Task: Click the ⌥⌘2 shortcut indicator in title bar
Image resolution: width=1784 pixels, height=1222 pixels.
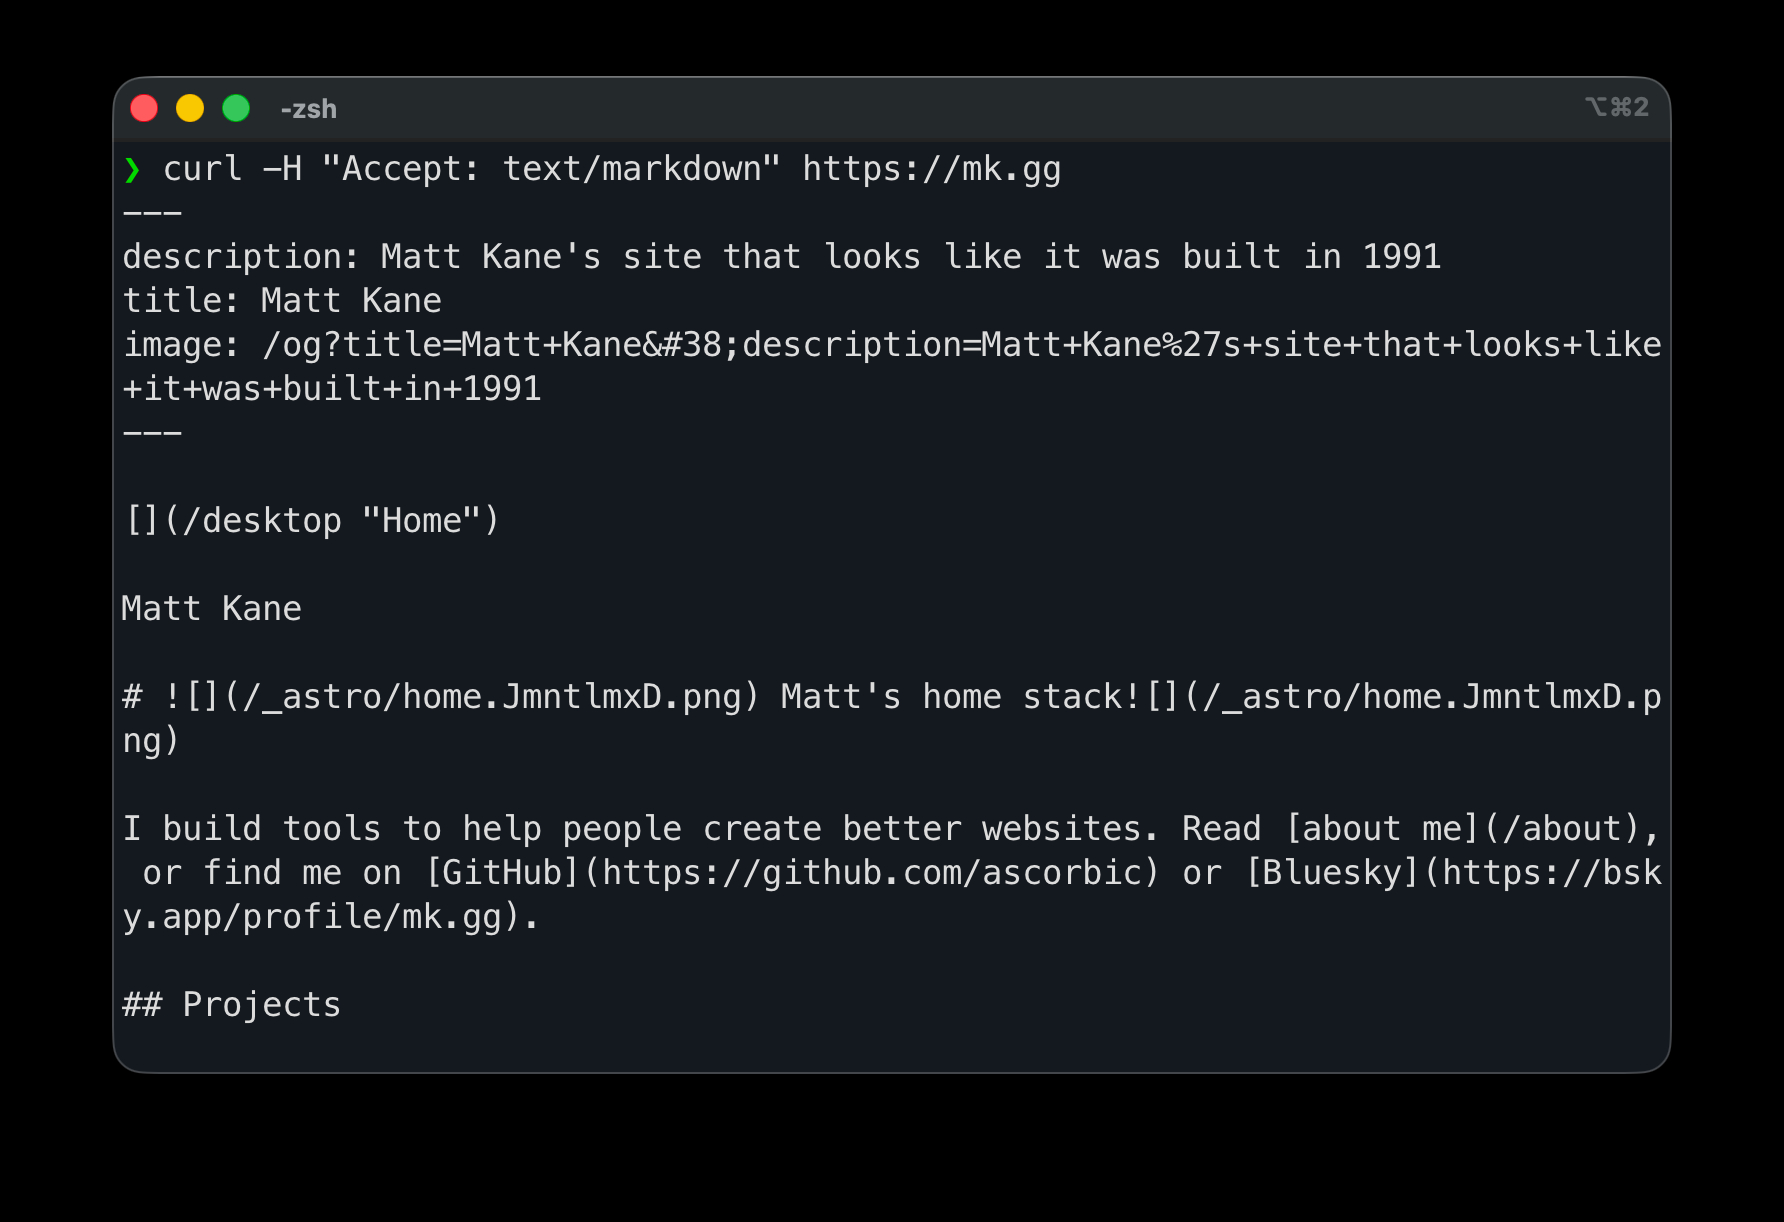Action: (1616, 107)
